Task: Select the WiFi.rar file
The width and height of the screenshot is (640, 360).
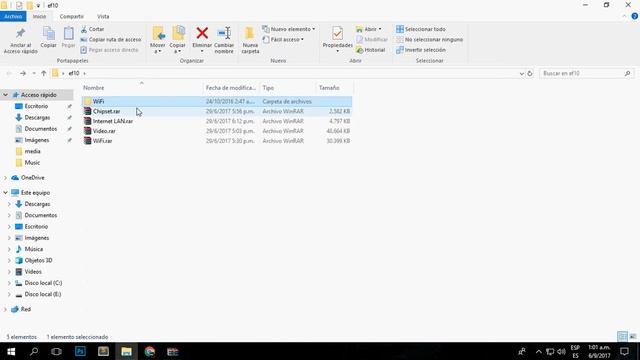Action: [216, 141]
